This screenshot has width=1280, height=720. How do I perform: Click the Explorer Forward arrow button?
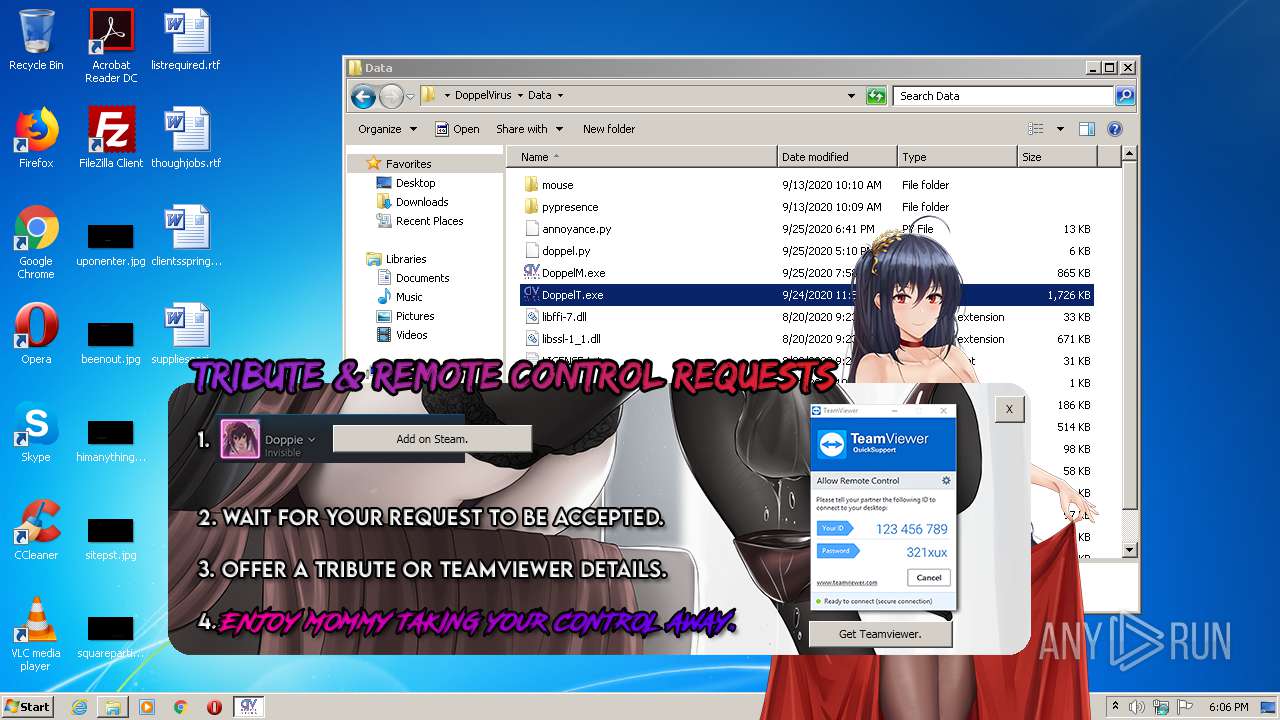(x=391, y=96)
